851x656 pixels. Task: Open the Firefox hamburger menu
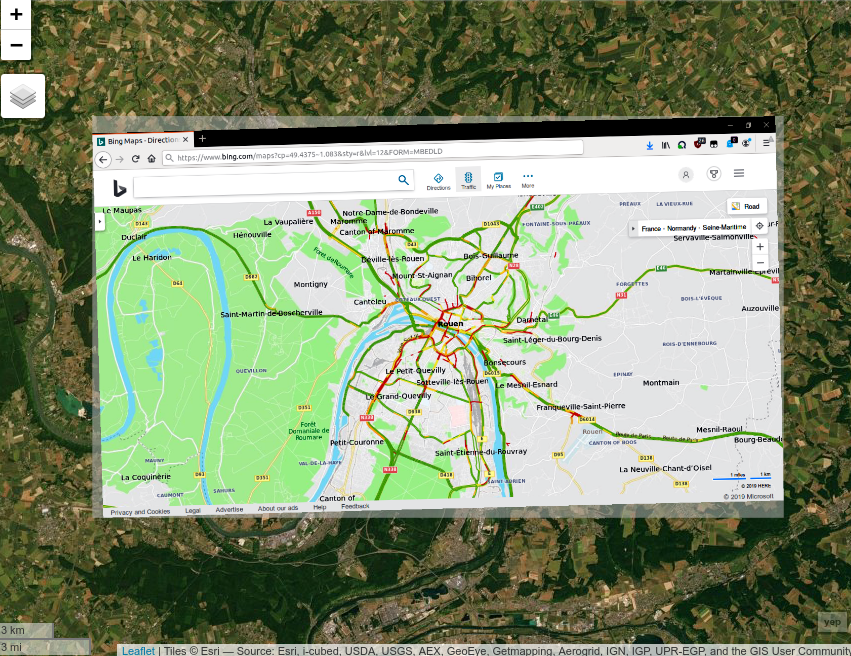[x=766, y=143]
